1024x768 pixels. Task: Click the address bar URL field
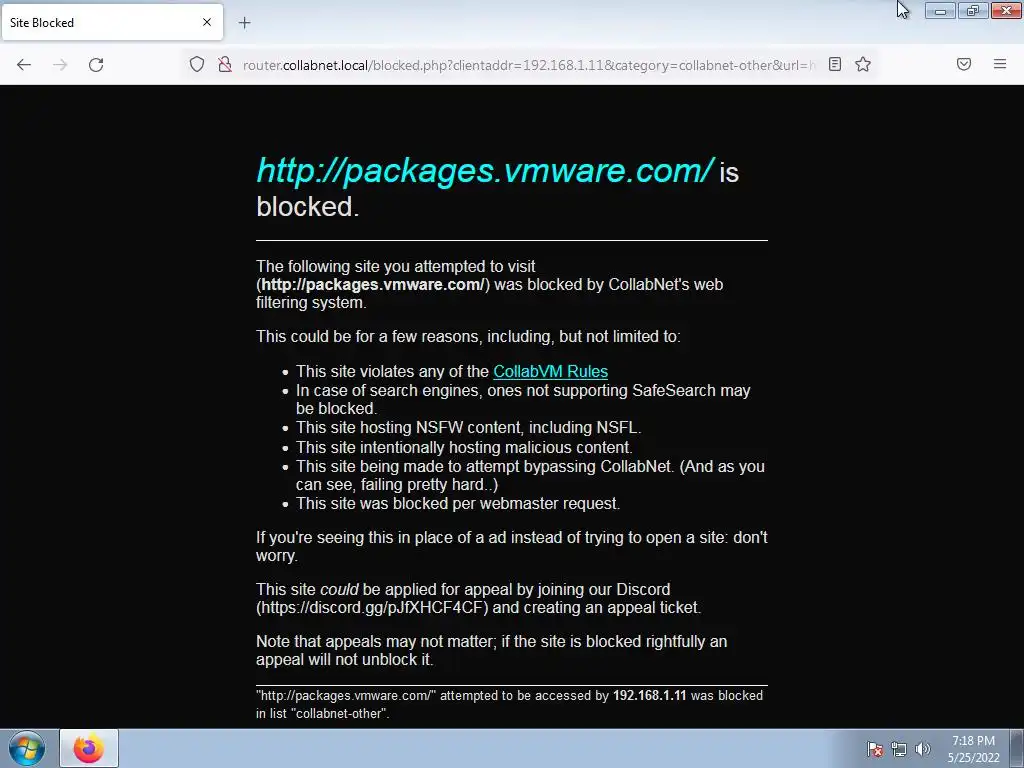click(529, 65)
